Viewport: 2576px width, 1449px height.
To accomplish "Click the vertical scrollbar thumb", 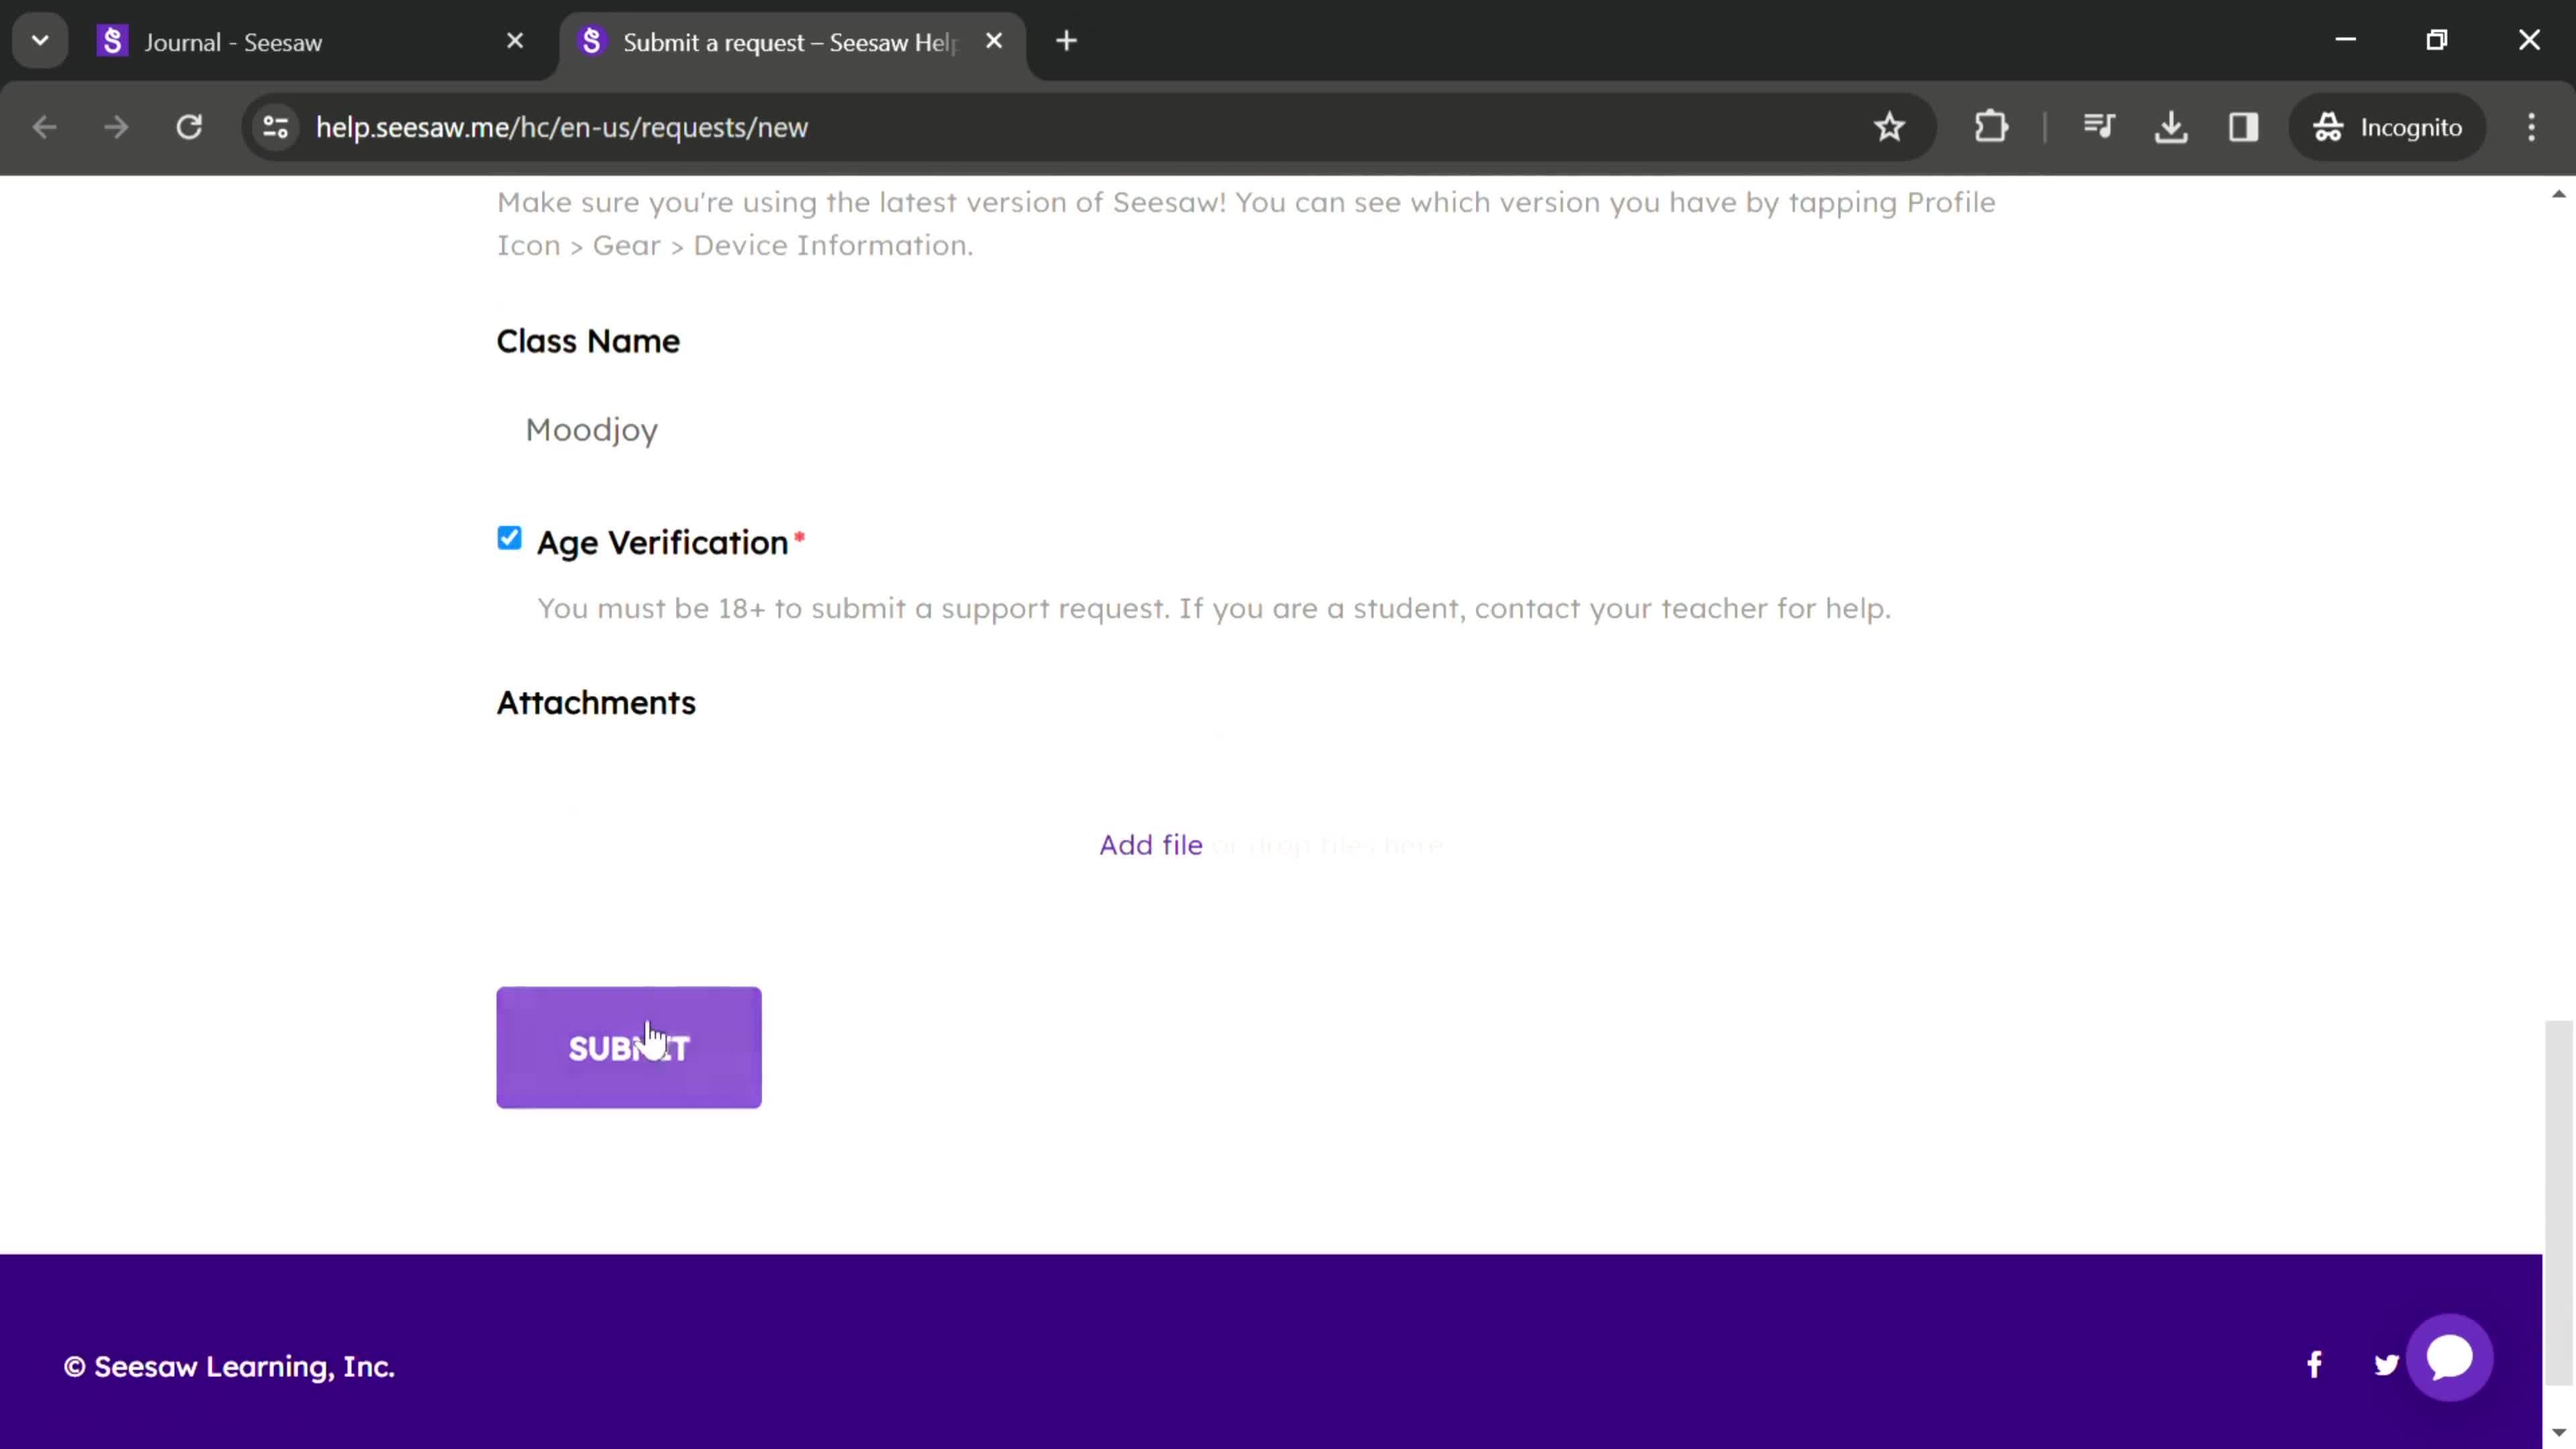I will pyautogui.click(x=2558, y=1202).
